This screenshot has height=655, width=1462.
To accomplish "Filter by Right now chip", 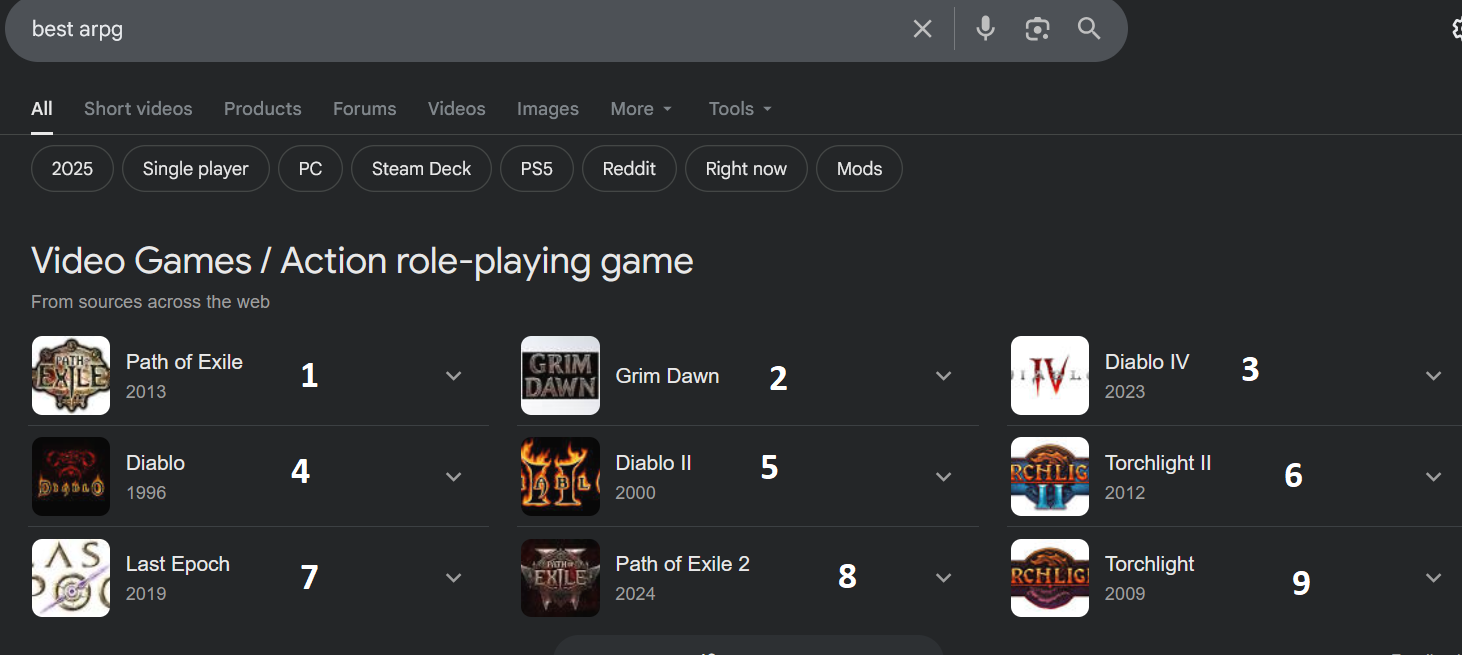I will (x=746, y=169).
